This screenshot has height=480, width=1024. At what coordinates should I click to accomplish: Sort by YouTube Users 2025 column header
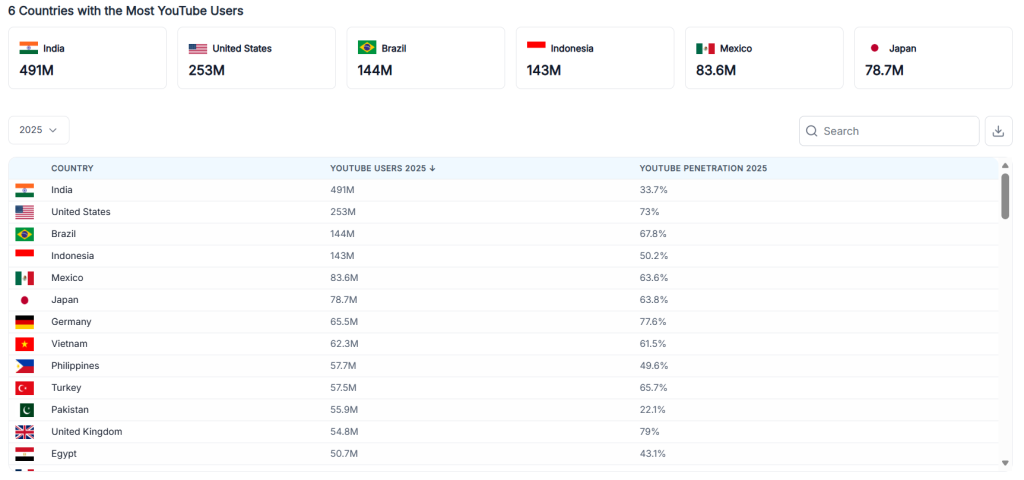coord(382,168)
